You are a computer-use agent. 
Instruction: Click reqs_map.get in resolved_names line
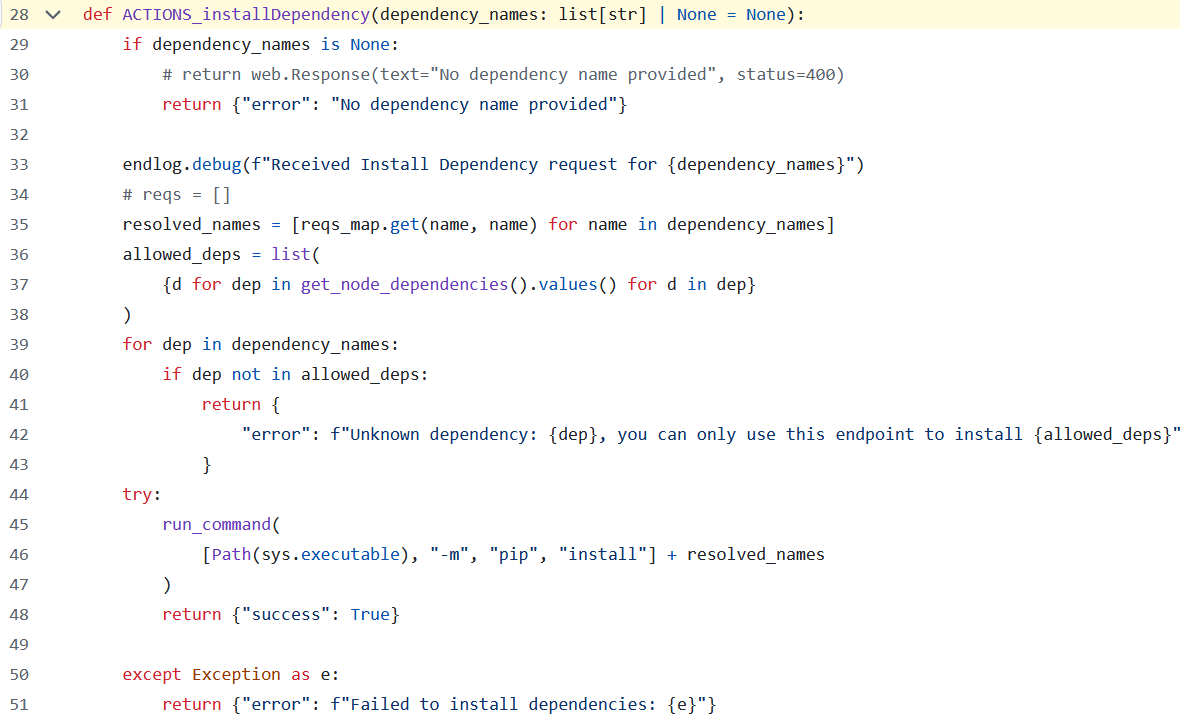click(360, 224)
